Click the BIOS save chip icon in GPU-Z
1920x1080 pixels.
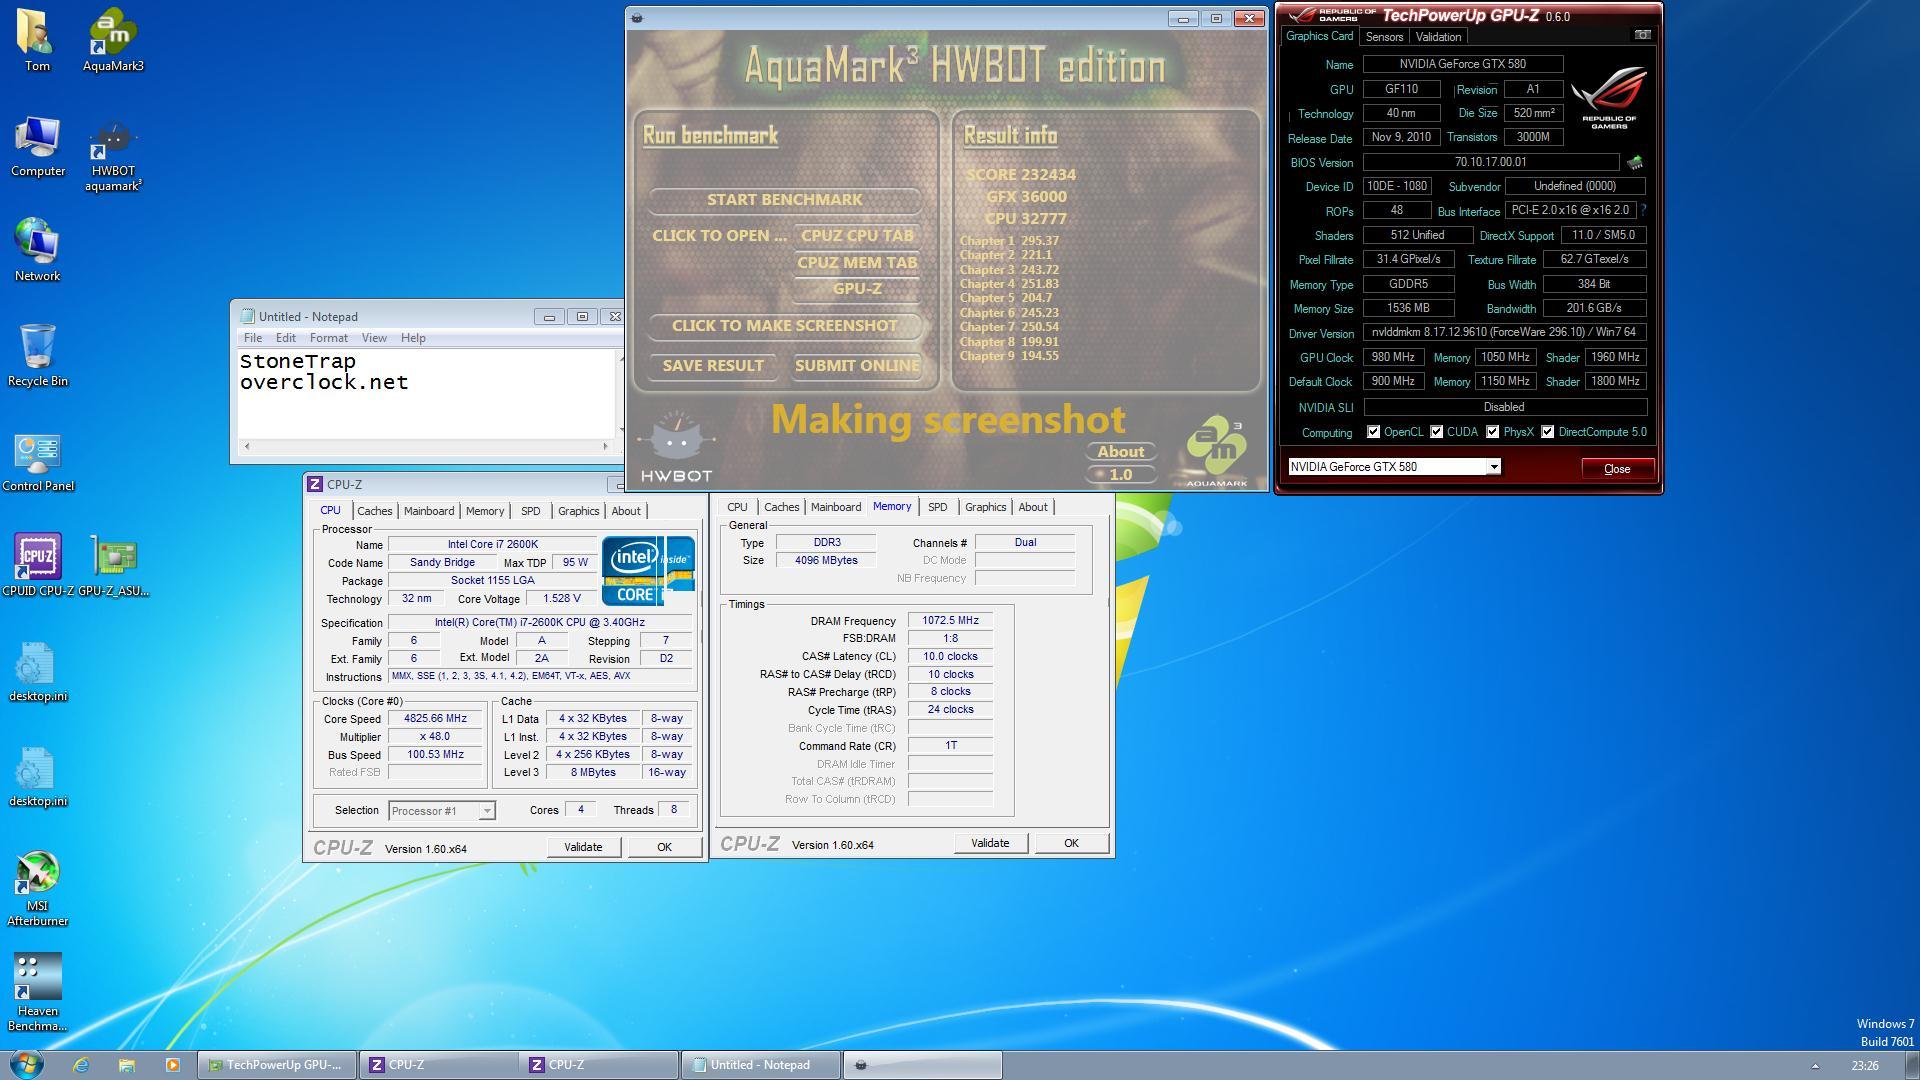click(x=1635, y=162)
